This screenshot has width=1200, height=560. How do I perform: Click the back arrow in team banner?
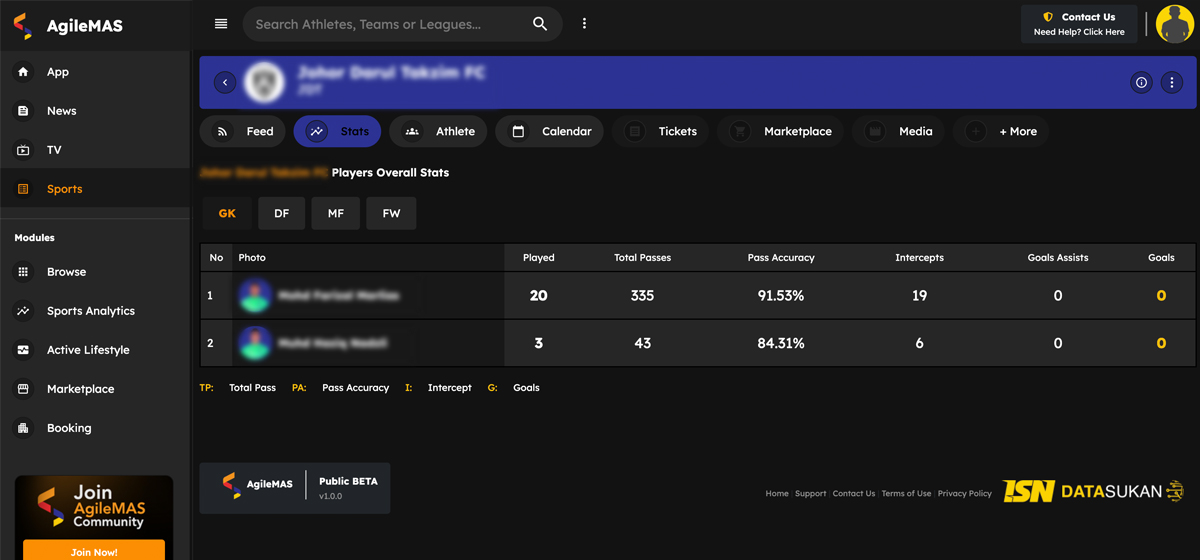click(x=225, y=83)
